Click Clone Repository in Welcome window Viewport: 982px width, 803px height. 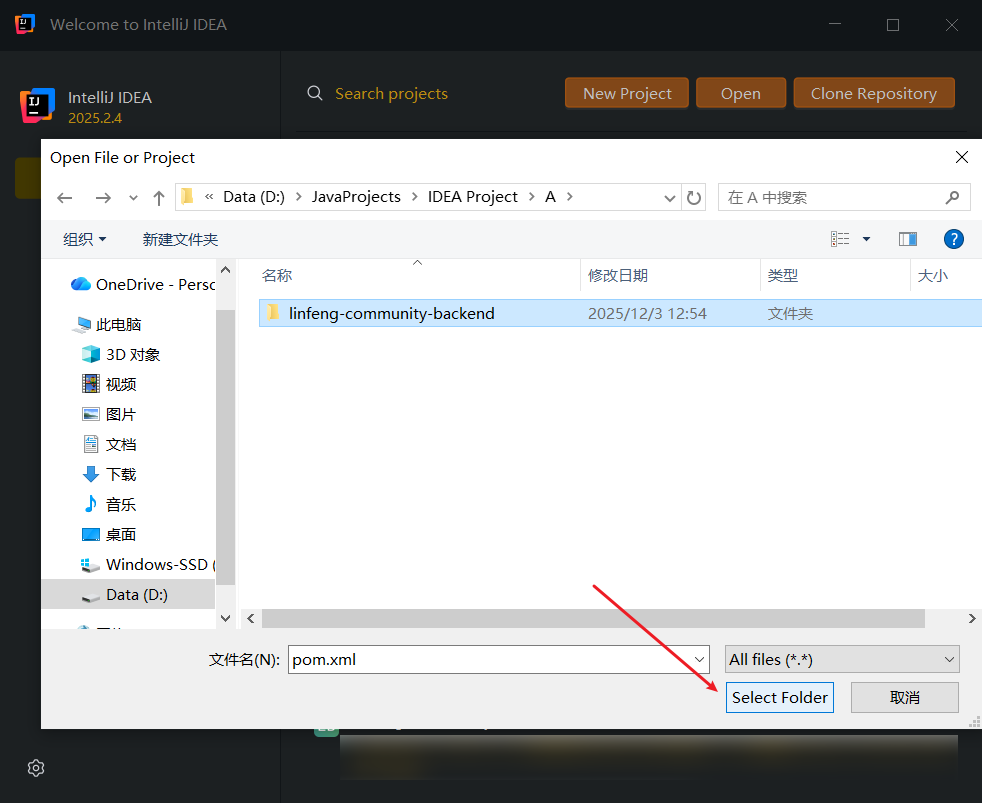tap(874, 93)
